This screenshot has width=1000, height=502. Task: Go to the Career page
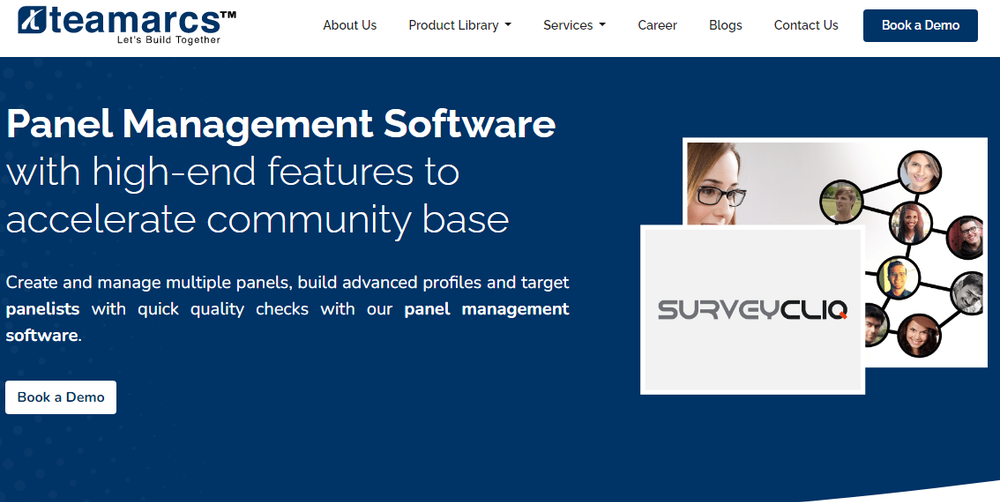pos(657,26)
